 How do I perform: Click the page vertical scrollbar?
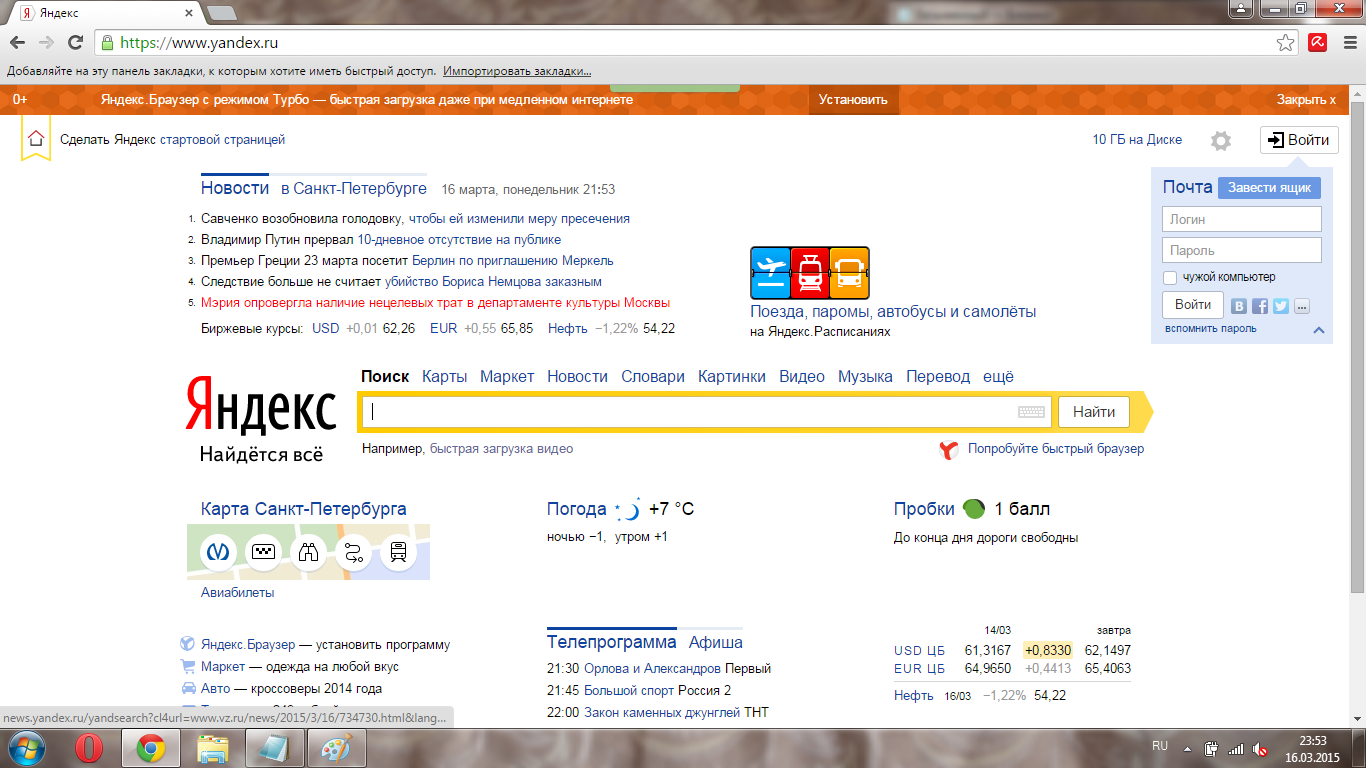coord(1357,345)
